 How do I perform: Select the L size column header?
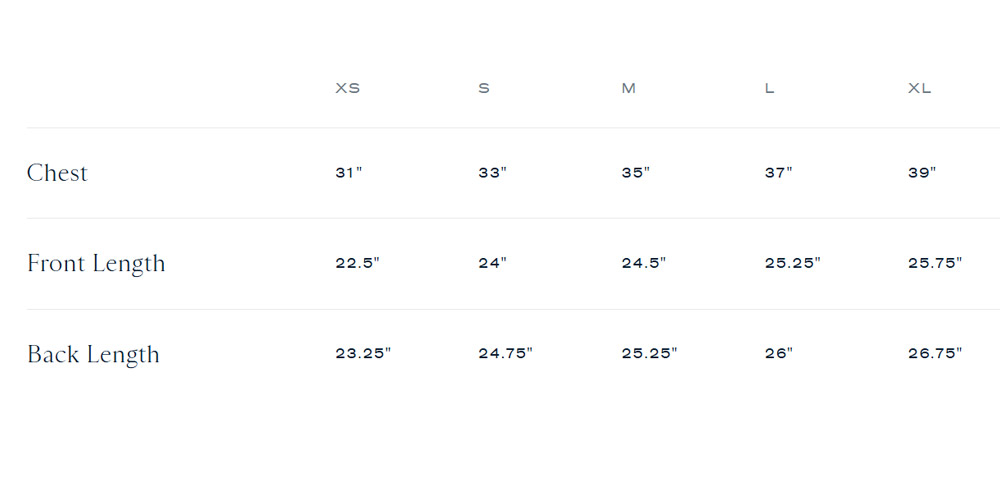tap(769, 88)
